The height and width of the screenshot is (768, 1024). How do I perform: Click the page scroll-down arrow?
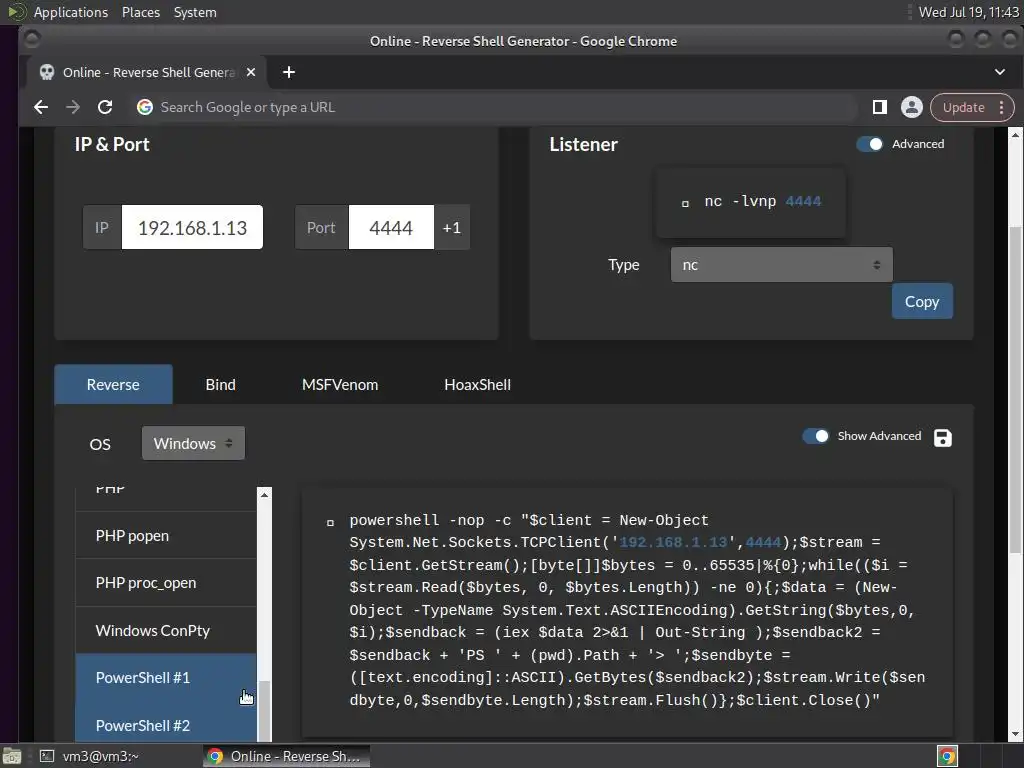[x=1015, y=735]
